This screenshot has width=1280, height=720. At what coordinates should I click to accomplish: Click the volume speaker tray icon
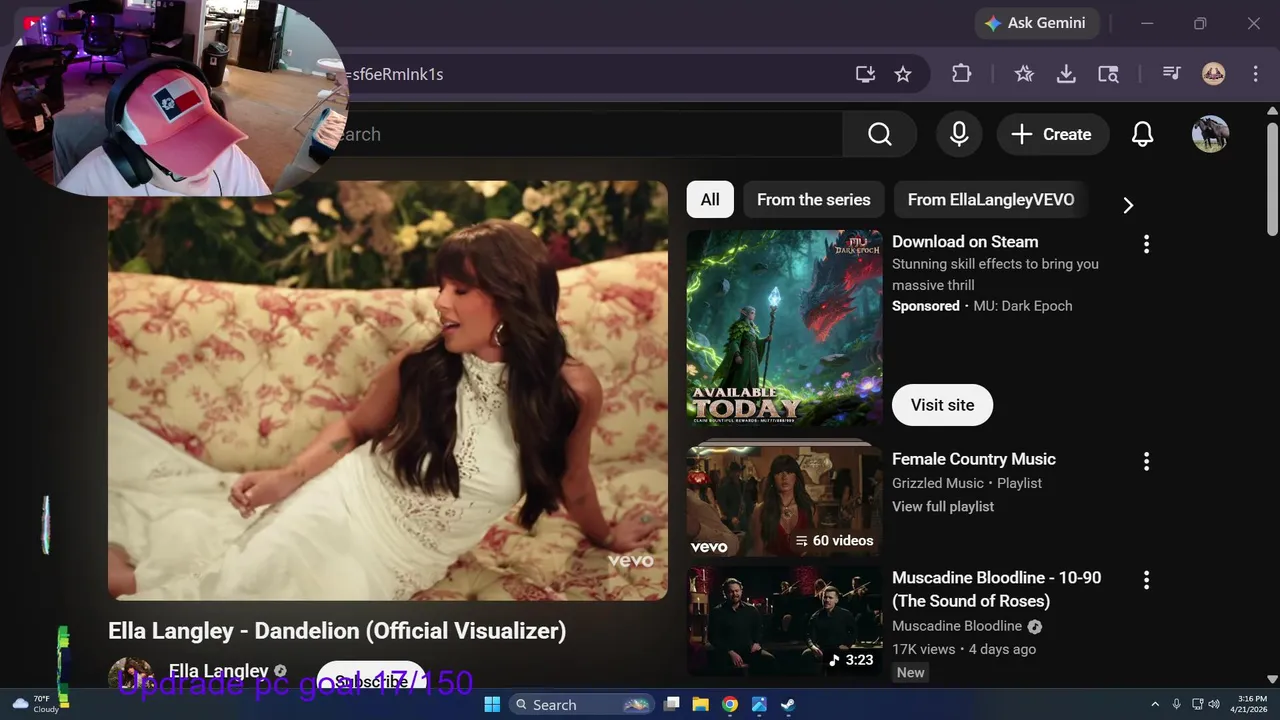pyautogui.click(x=1215, y=704)
